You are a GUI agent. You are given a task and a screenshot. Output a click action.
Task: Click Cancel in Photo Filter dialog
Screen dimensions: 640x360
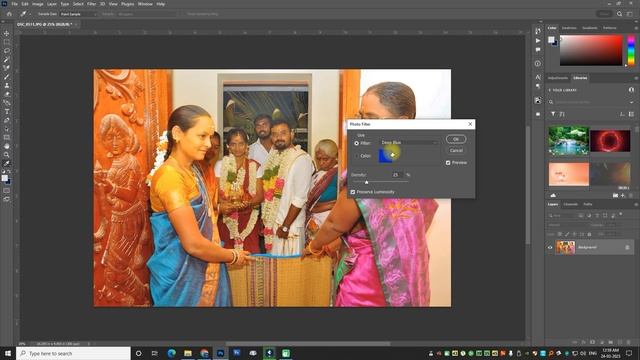(x=456, y=151)
